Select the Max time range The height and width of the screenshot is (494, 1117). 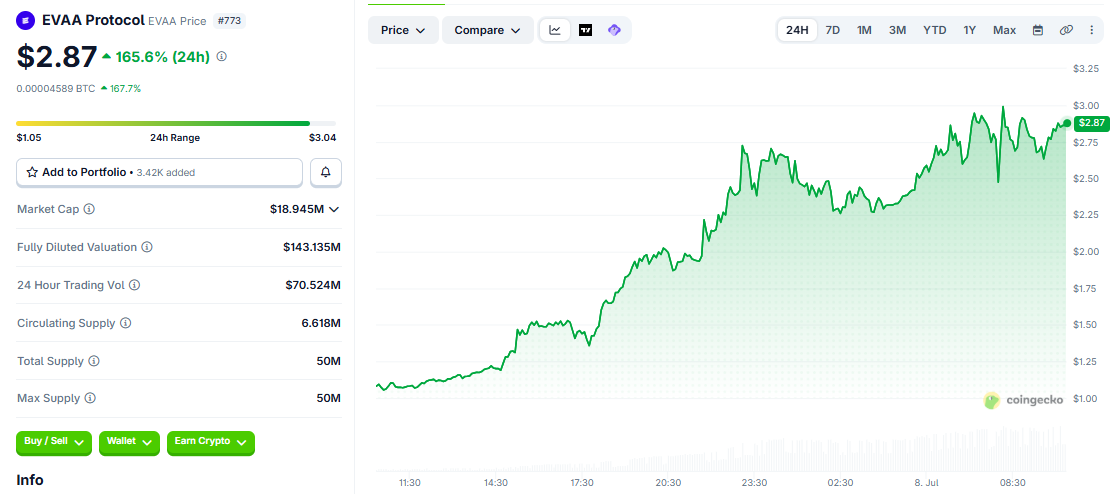(1004, 30)
